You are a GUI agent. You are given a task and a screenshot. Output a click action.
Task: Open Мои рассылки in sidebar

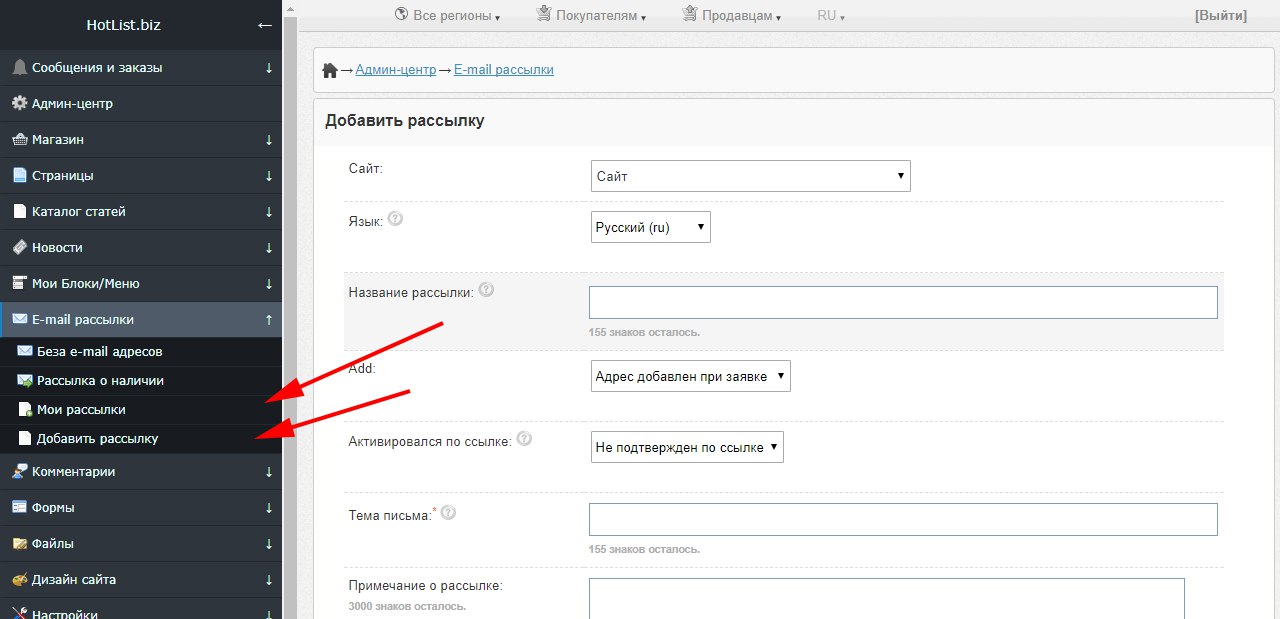click(81, 410)
